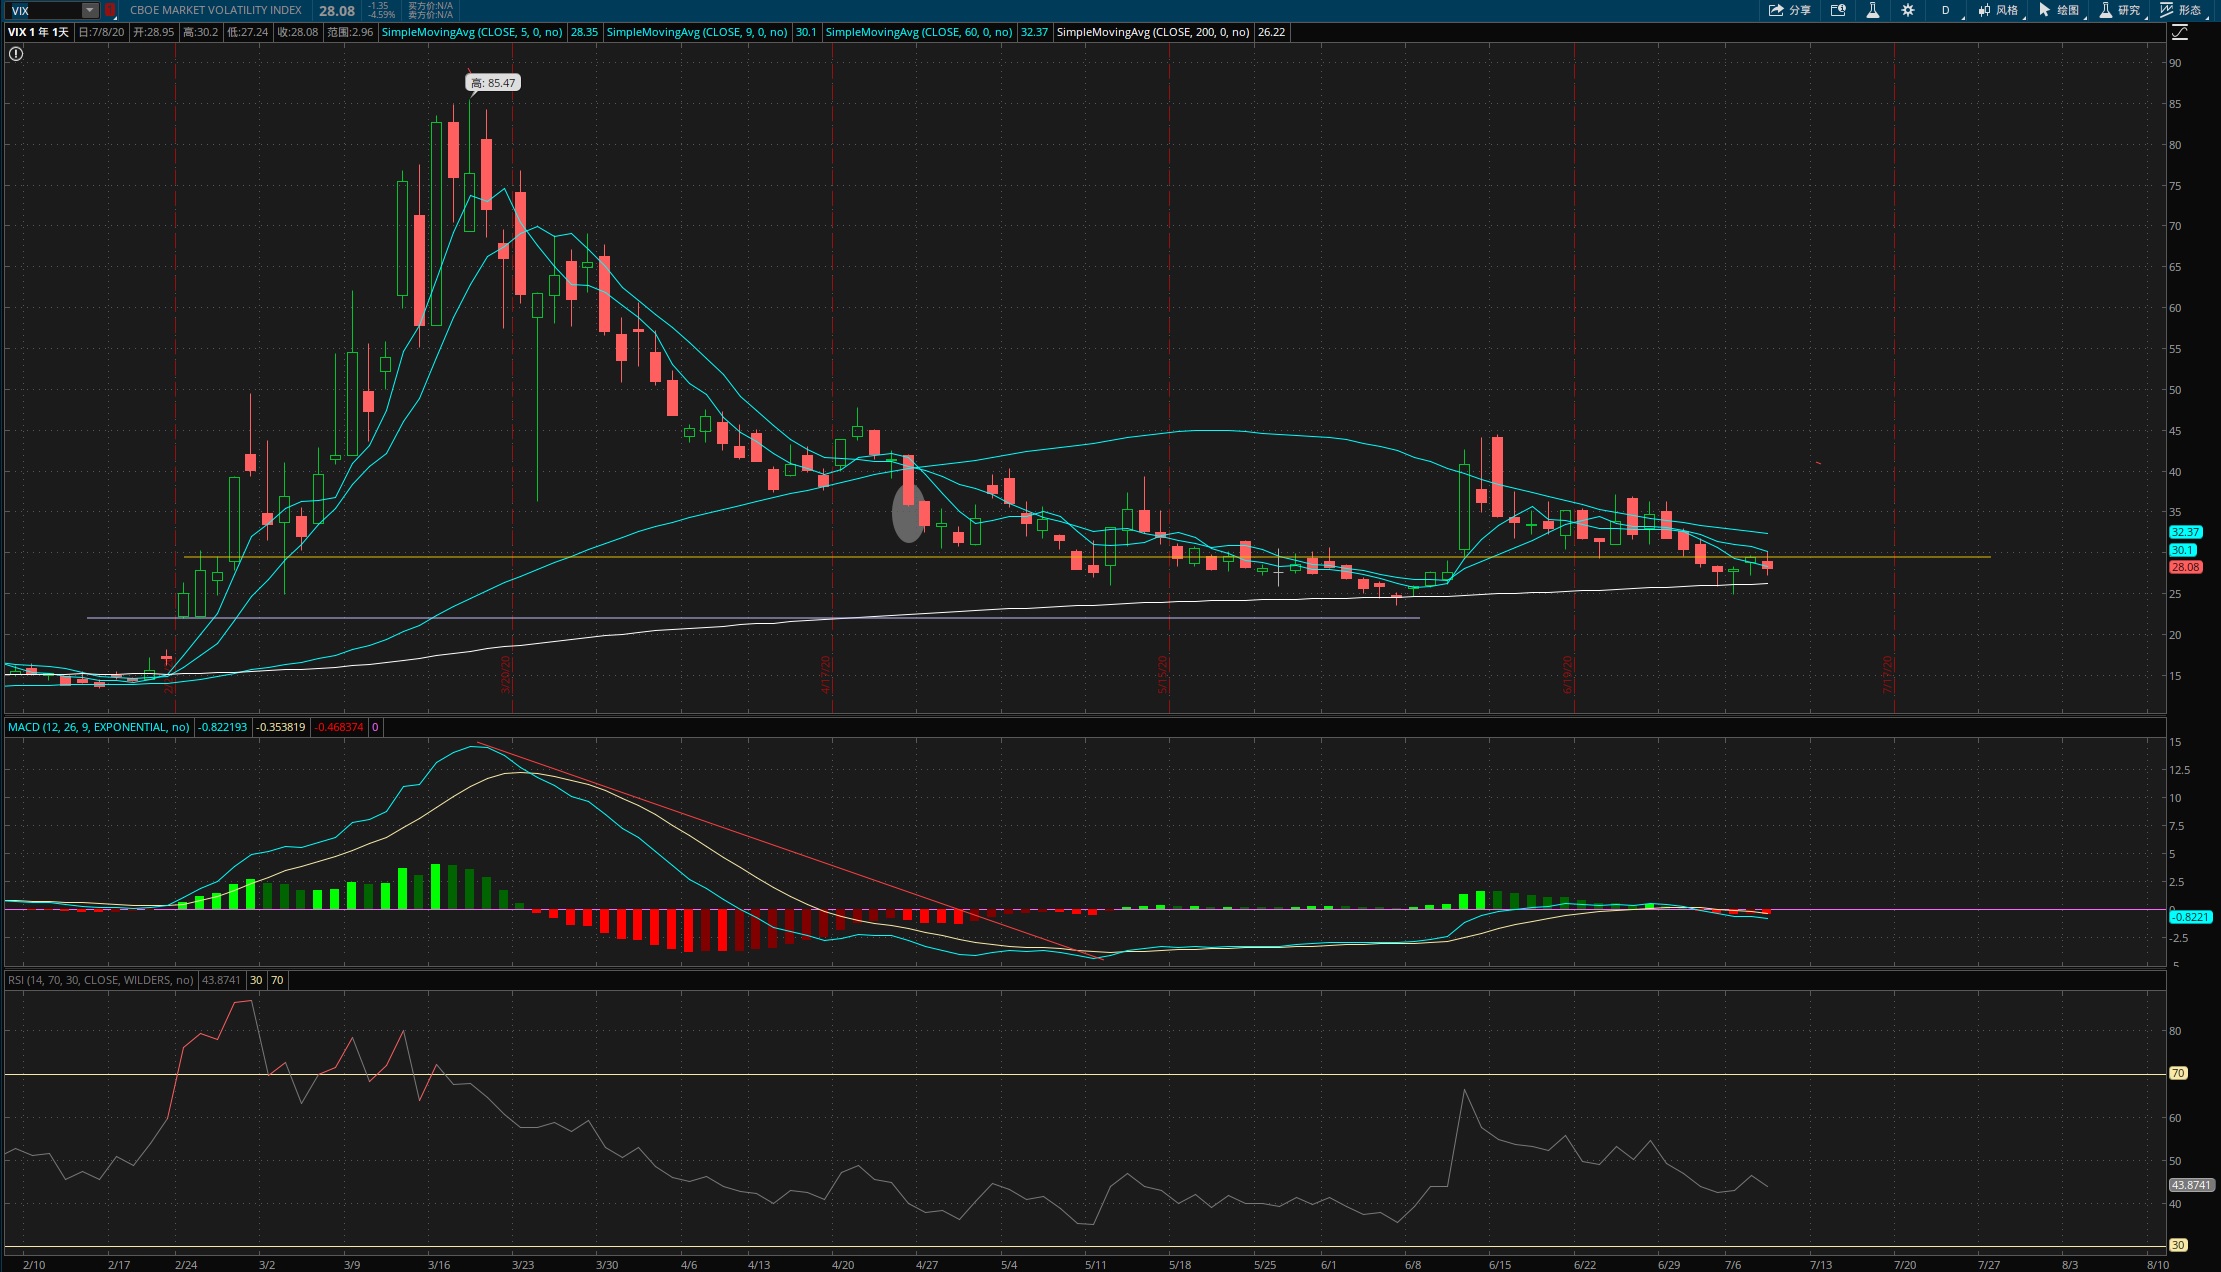
Task: Click the flask Edit Studies icon
Action: [x=1873, y=10]
